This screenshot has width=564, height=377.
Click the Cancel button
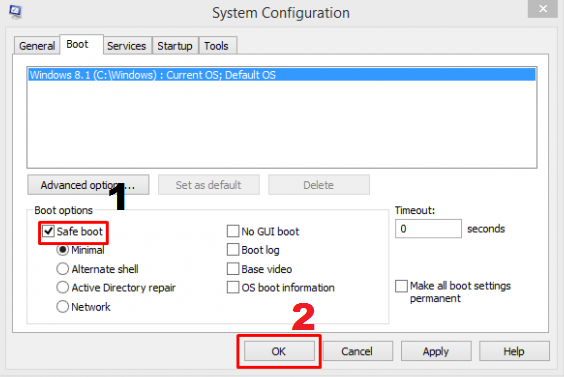(358, 351)
